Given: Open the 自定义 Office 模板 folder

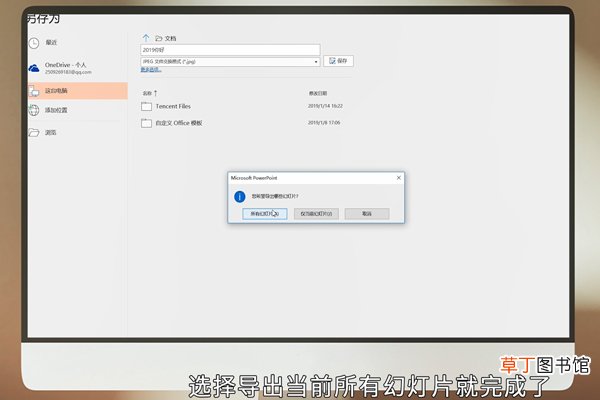Looking at the screenshot, I should point(179,123).
